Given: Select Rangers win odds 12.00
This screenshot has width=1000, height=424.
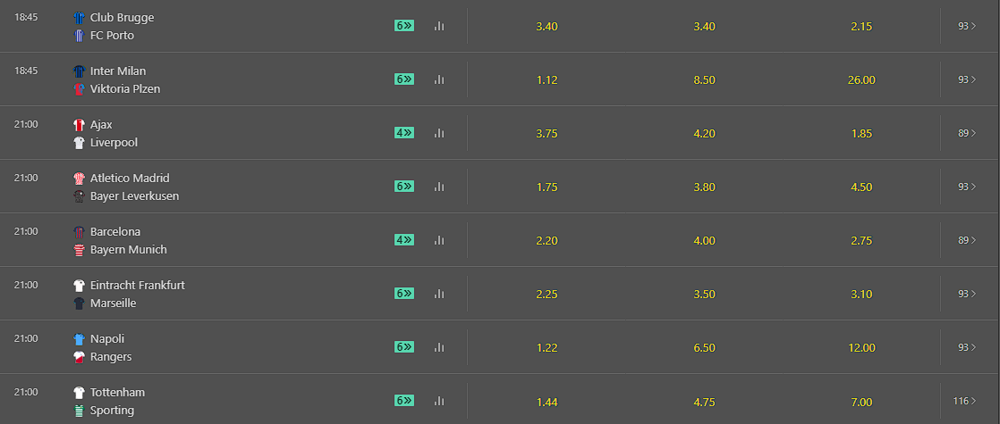Looking at the screenshot, I should 861,348.
